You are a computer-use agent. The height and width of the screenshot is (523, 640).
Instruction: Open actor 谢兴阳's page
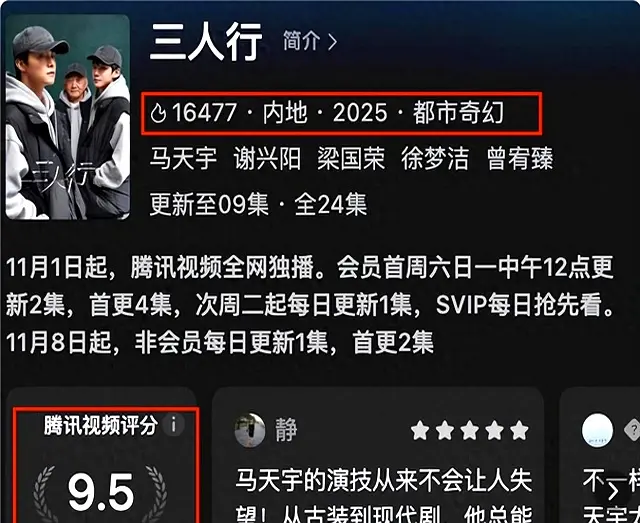[x=267, y=158]
